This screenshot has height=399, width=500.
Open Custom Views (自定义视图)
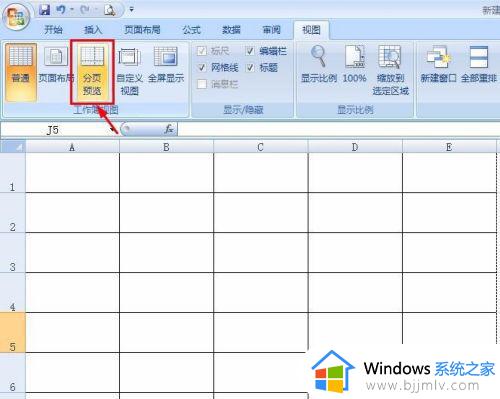pyautogui.click(x=130, y=72)
